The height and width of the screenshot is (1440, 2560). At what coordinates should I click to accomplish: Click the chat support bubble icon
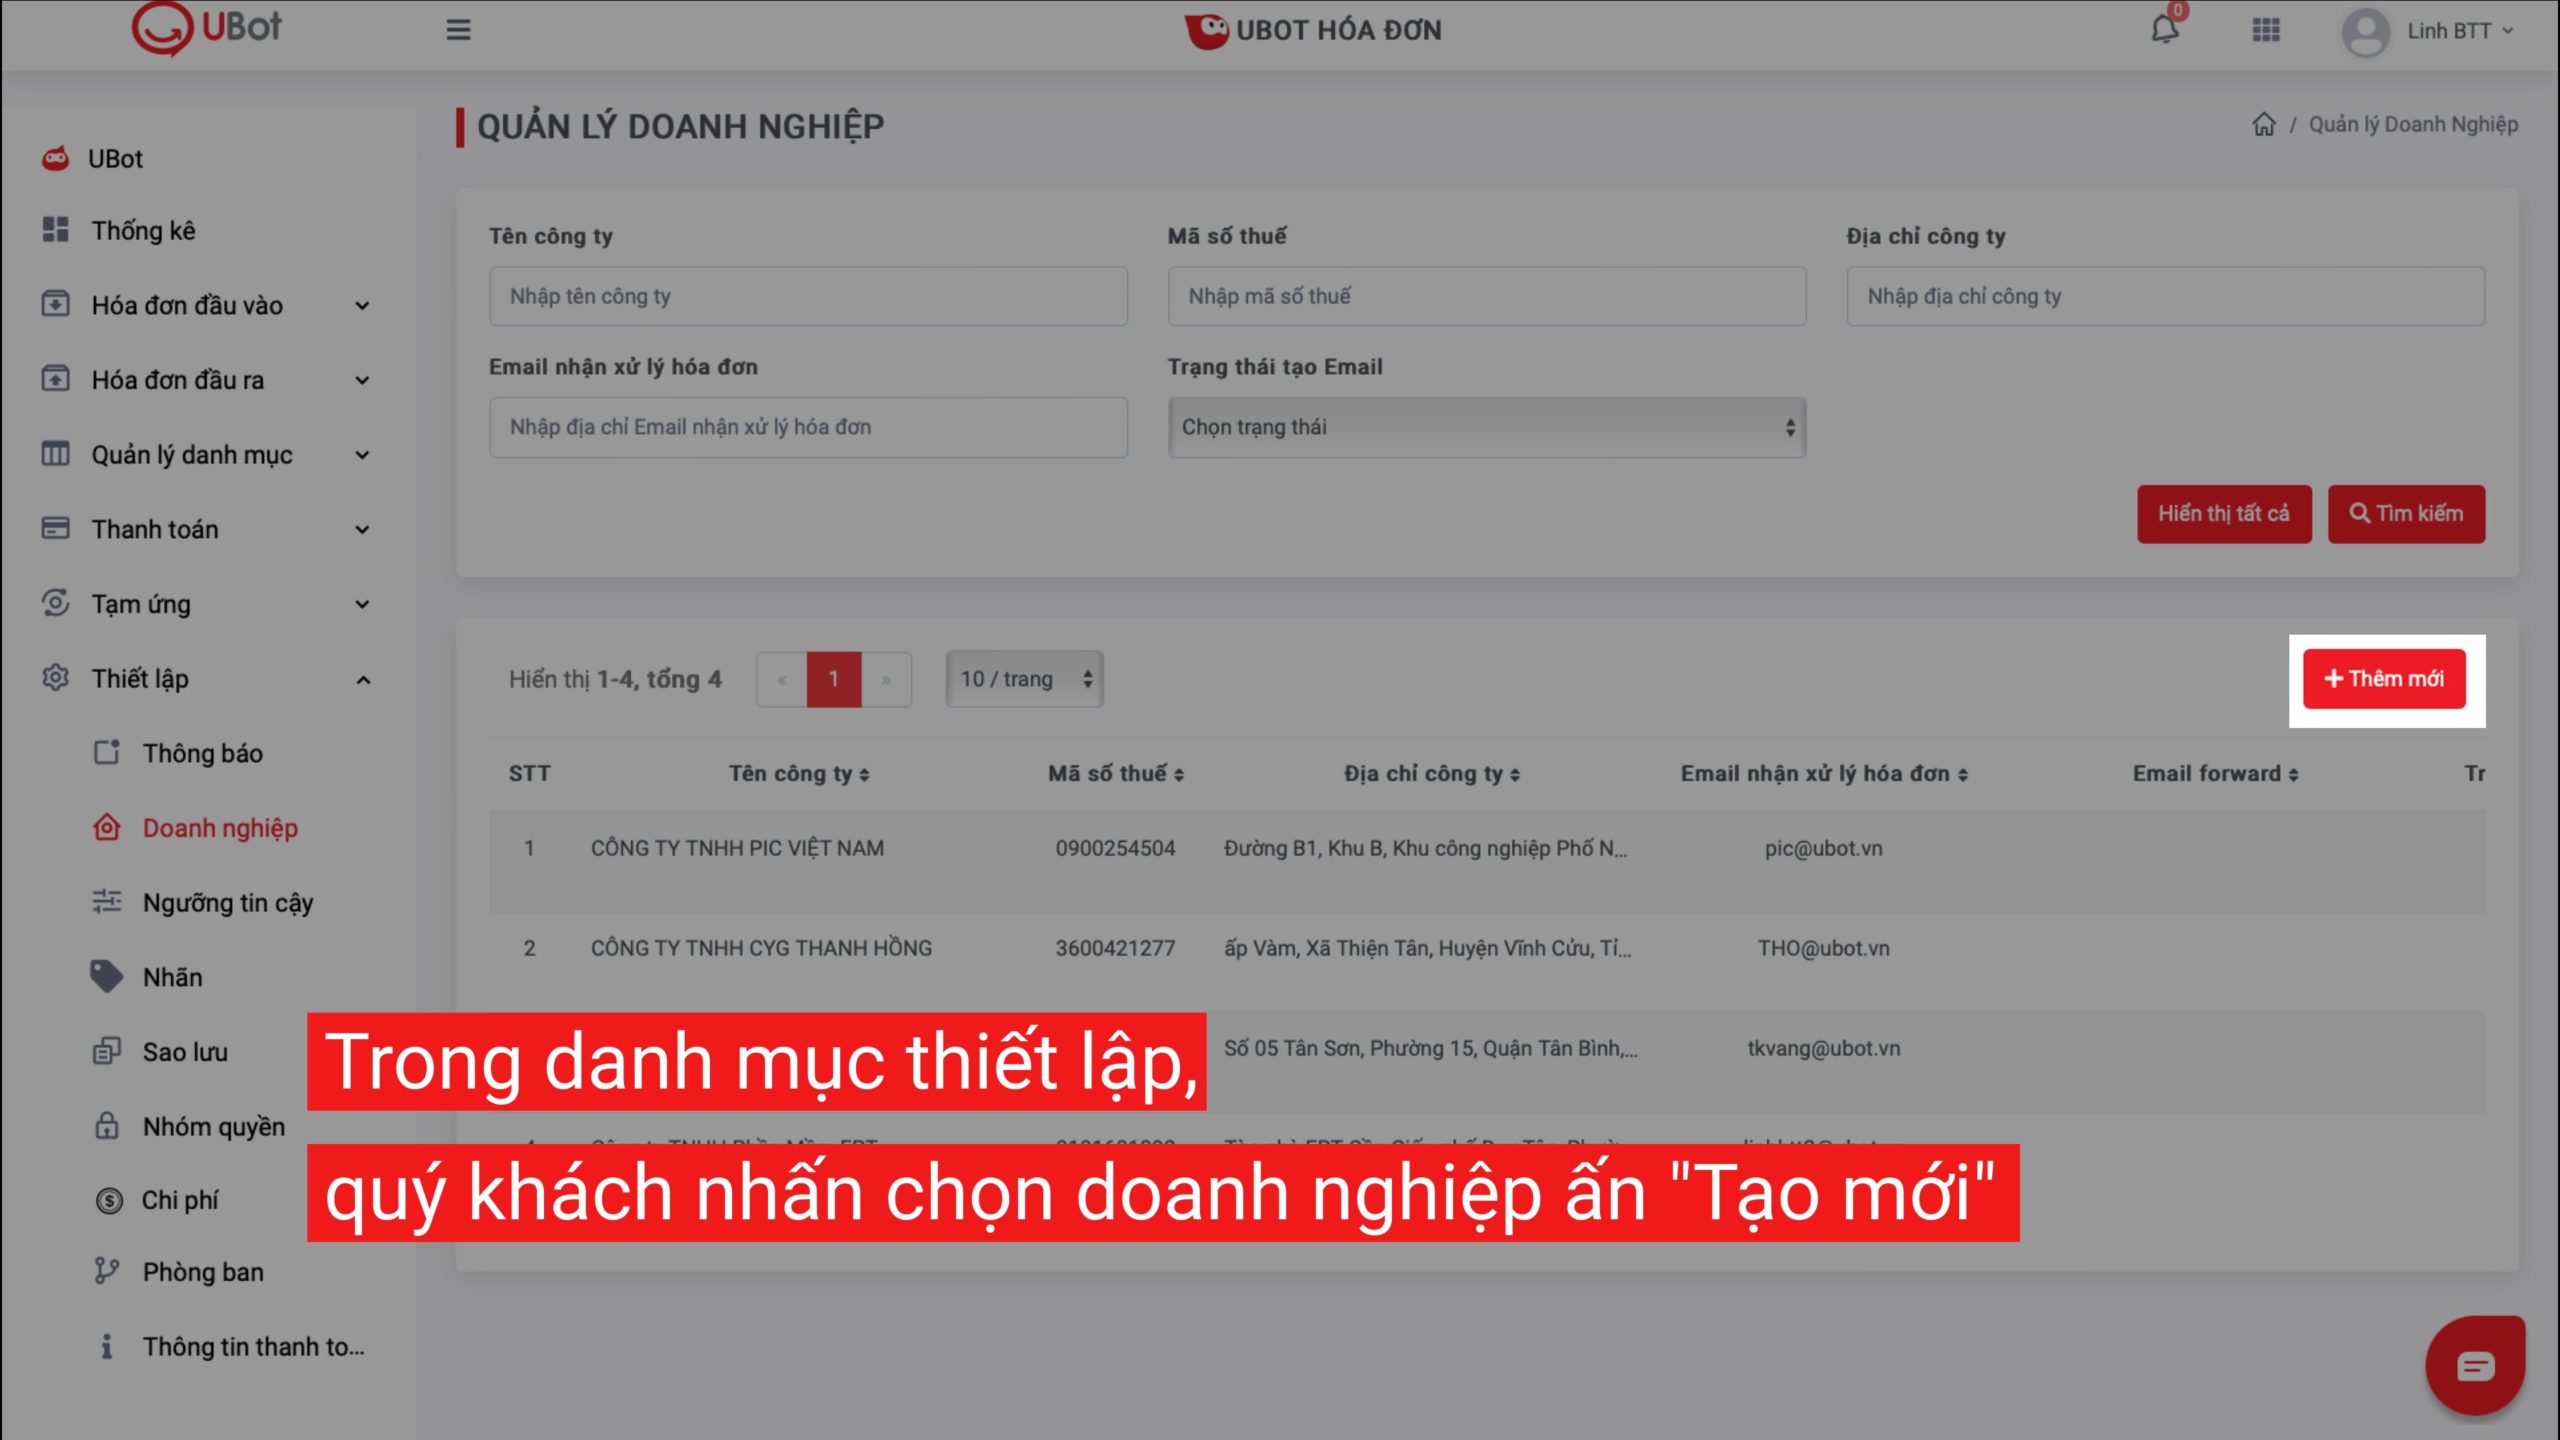tap(2474, 1366)
